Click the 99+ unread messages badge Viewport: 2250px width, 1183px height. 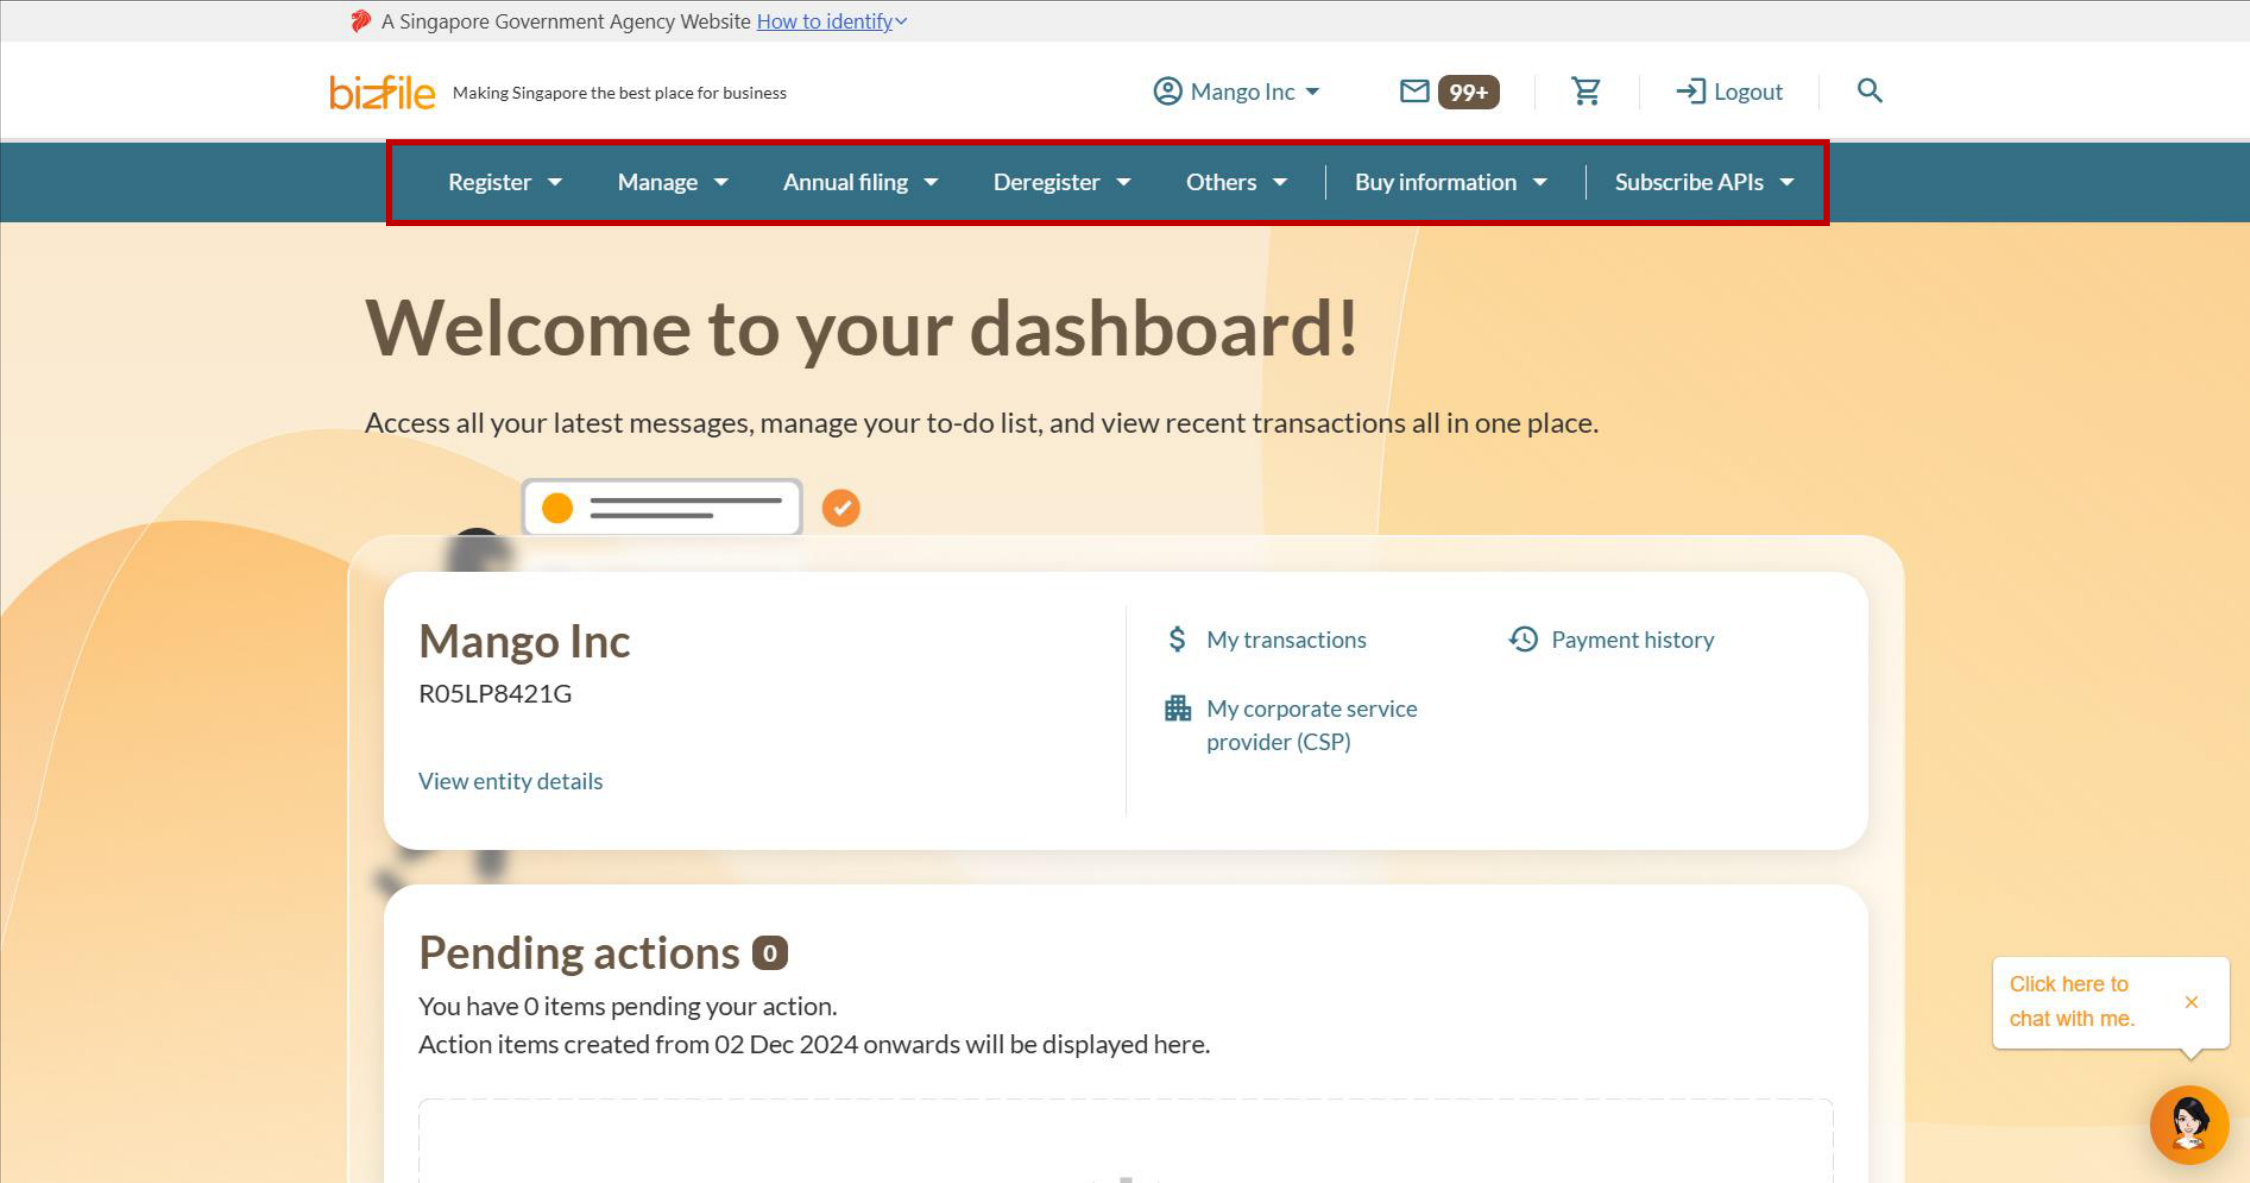tap(1468, 92)
